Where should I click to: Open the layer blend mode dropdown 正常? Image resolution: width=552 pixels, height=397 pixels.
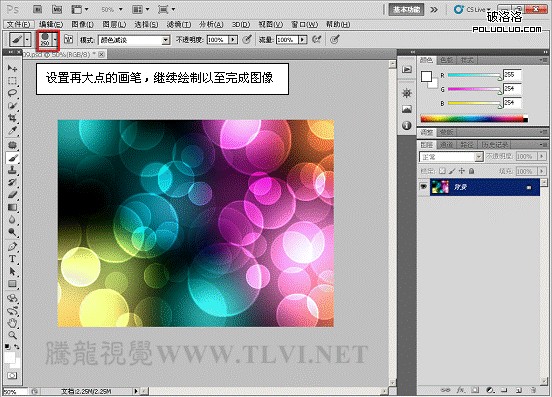pyautogui.click(x=451, y=157)
